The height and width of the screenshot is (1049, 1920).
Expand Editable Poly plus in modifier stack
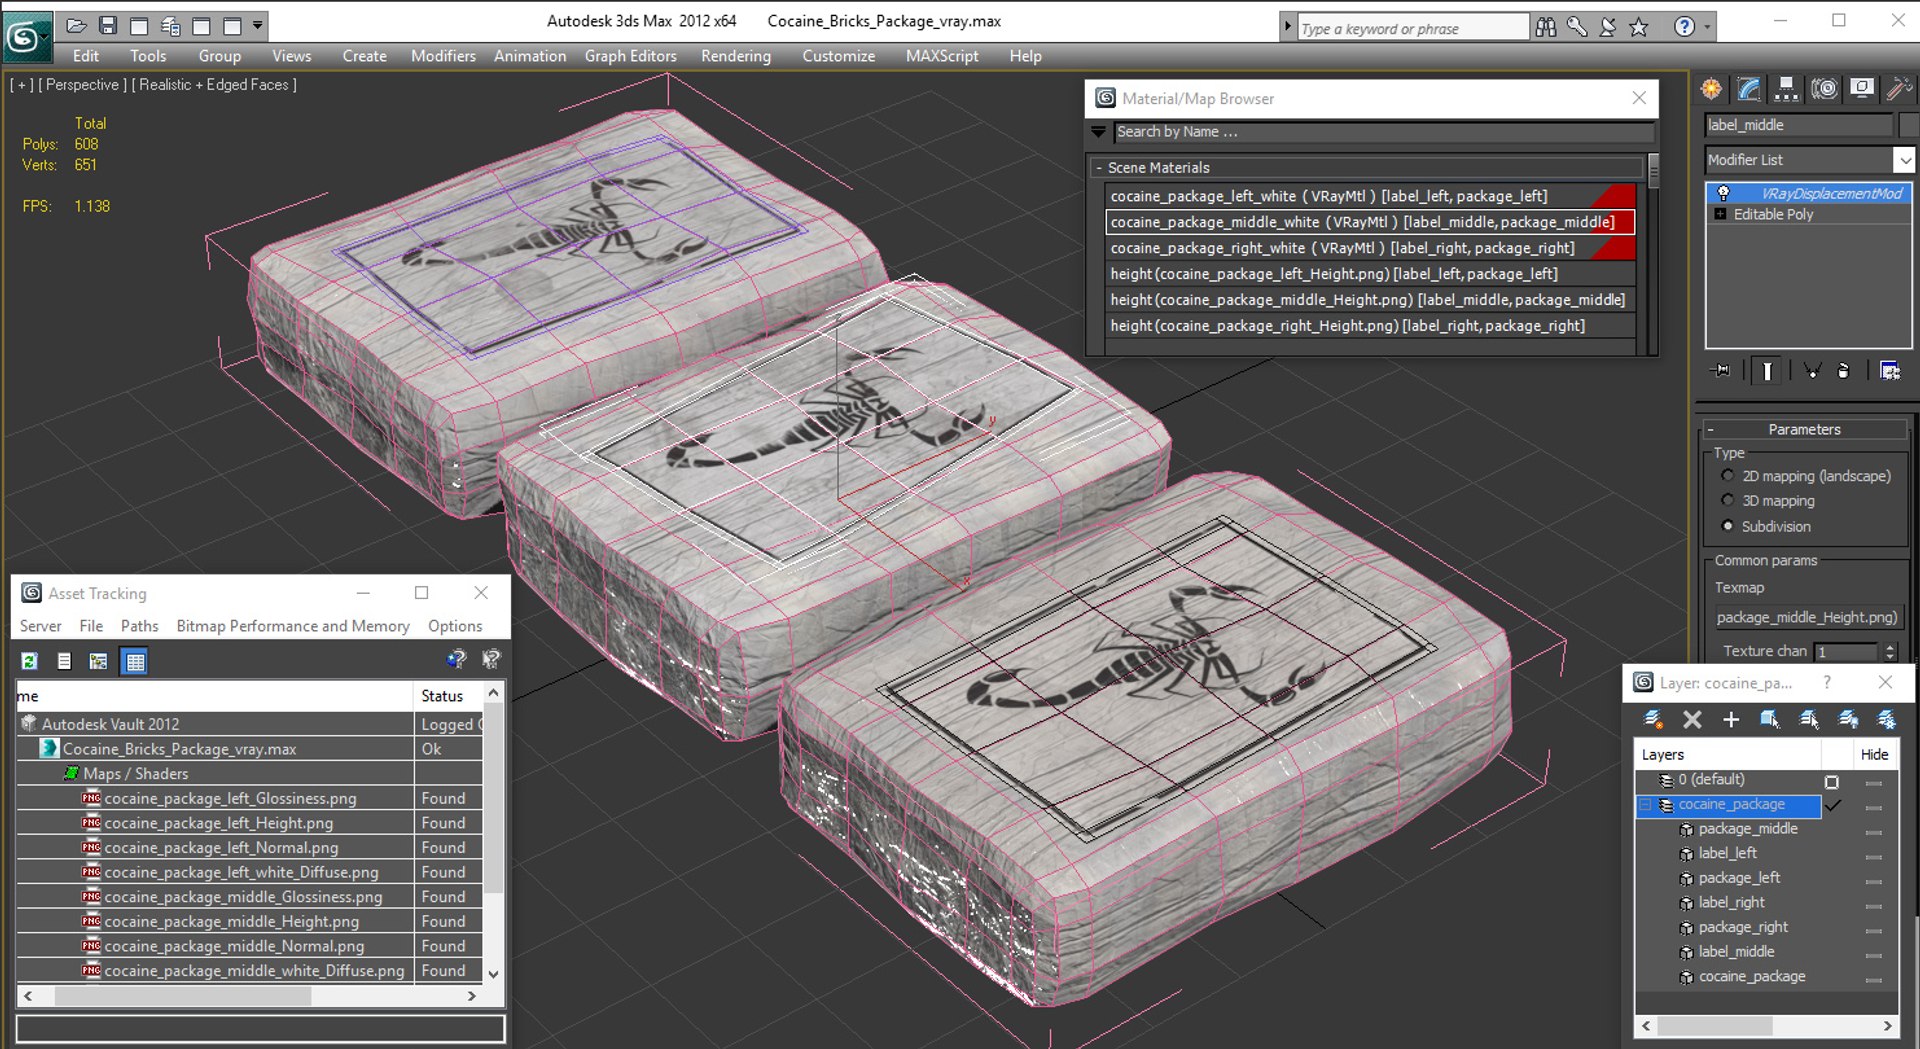click(1720, 214)
